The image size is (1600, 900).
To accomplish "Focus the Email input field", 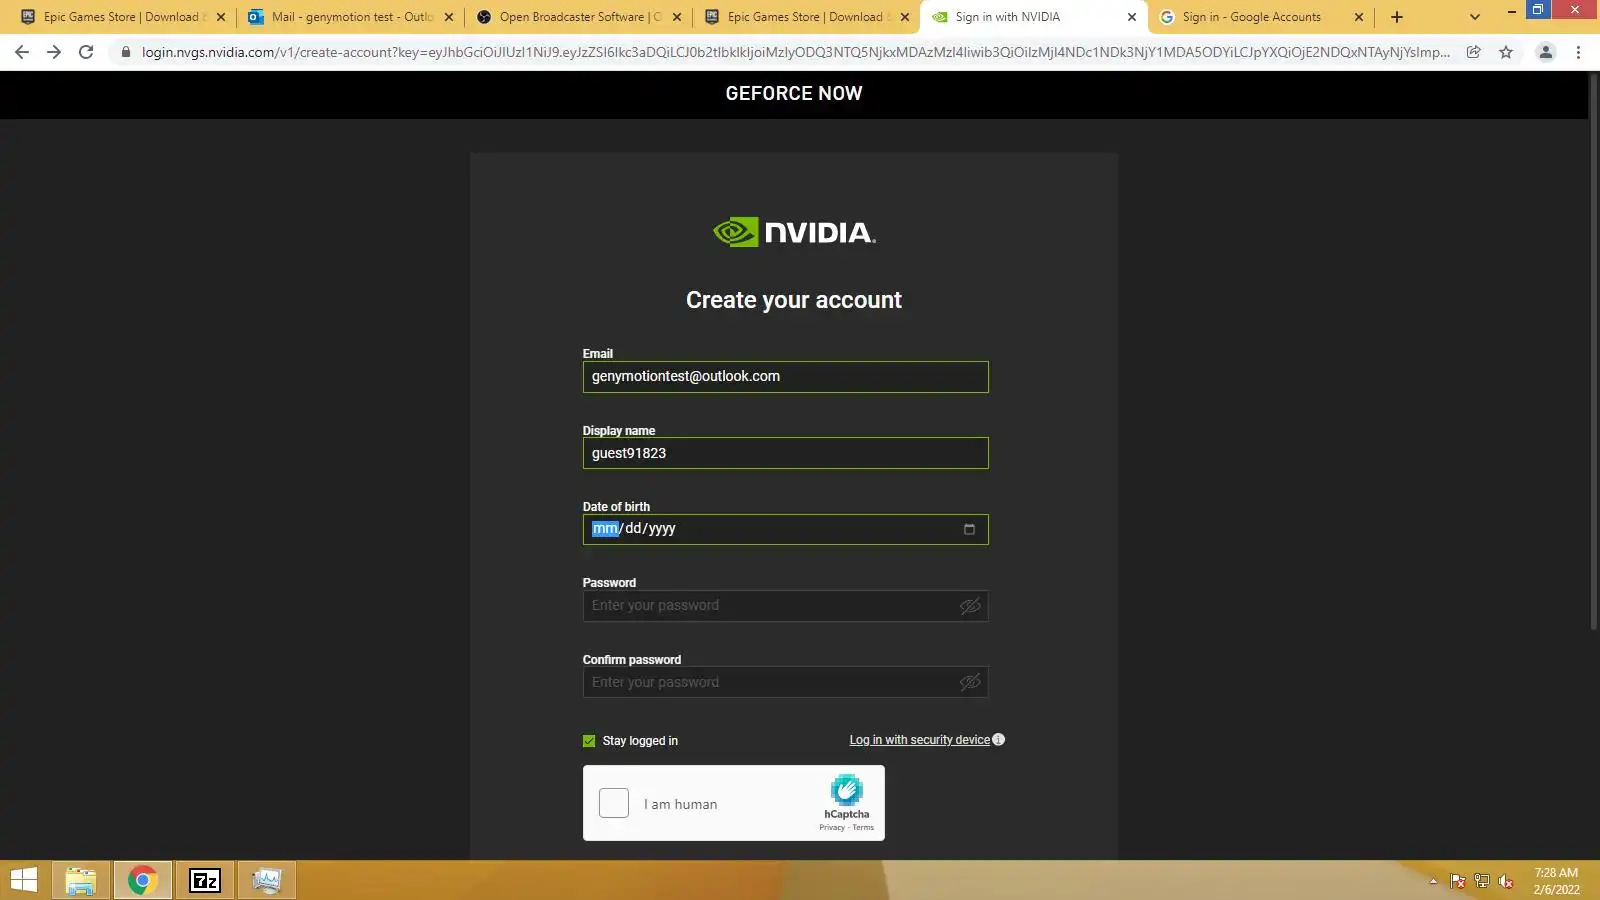I will [786, 377].
